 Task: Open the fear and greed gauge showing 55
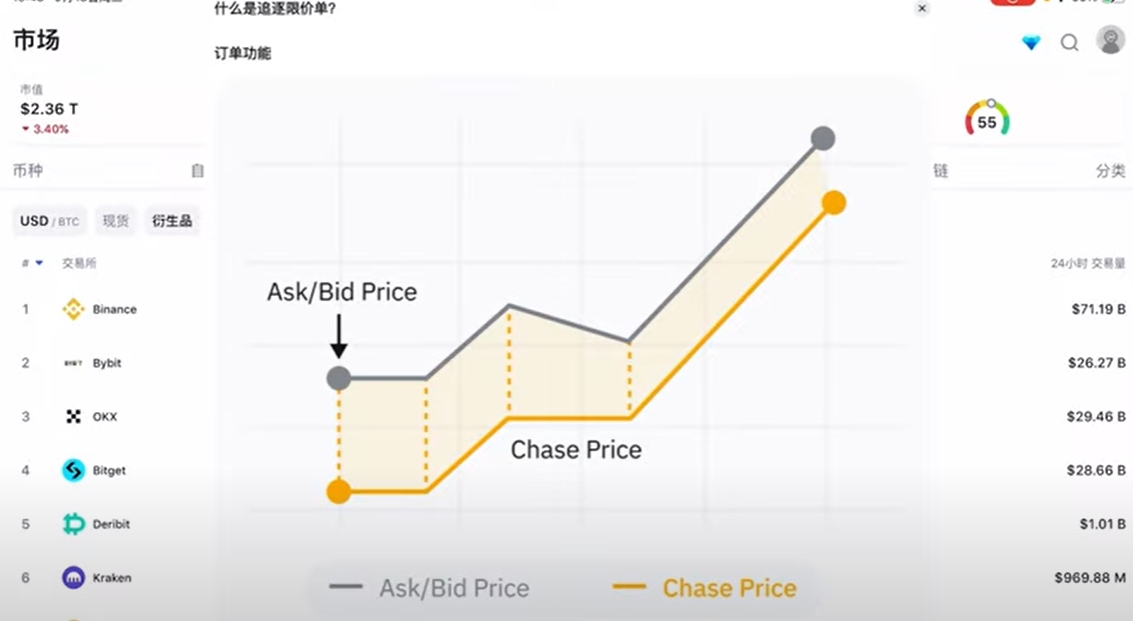(987, 119)
